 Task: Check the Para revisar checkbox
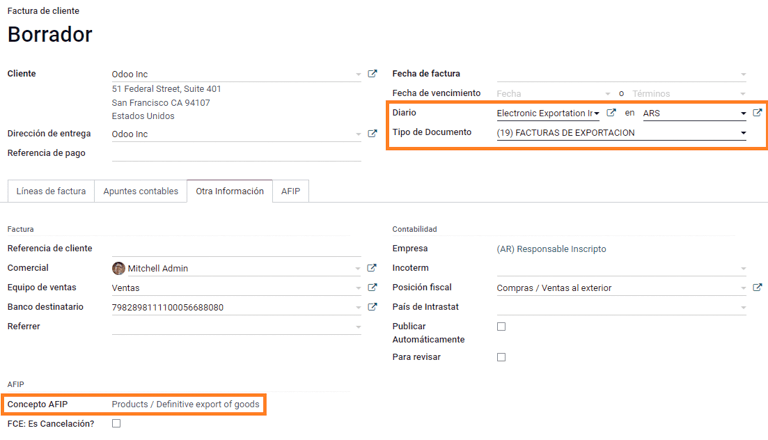(501, 357)
